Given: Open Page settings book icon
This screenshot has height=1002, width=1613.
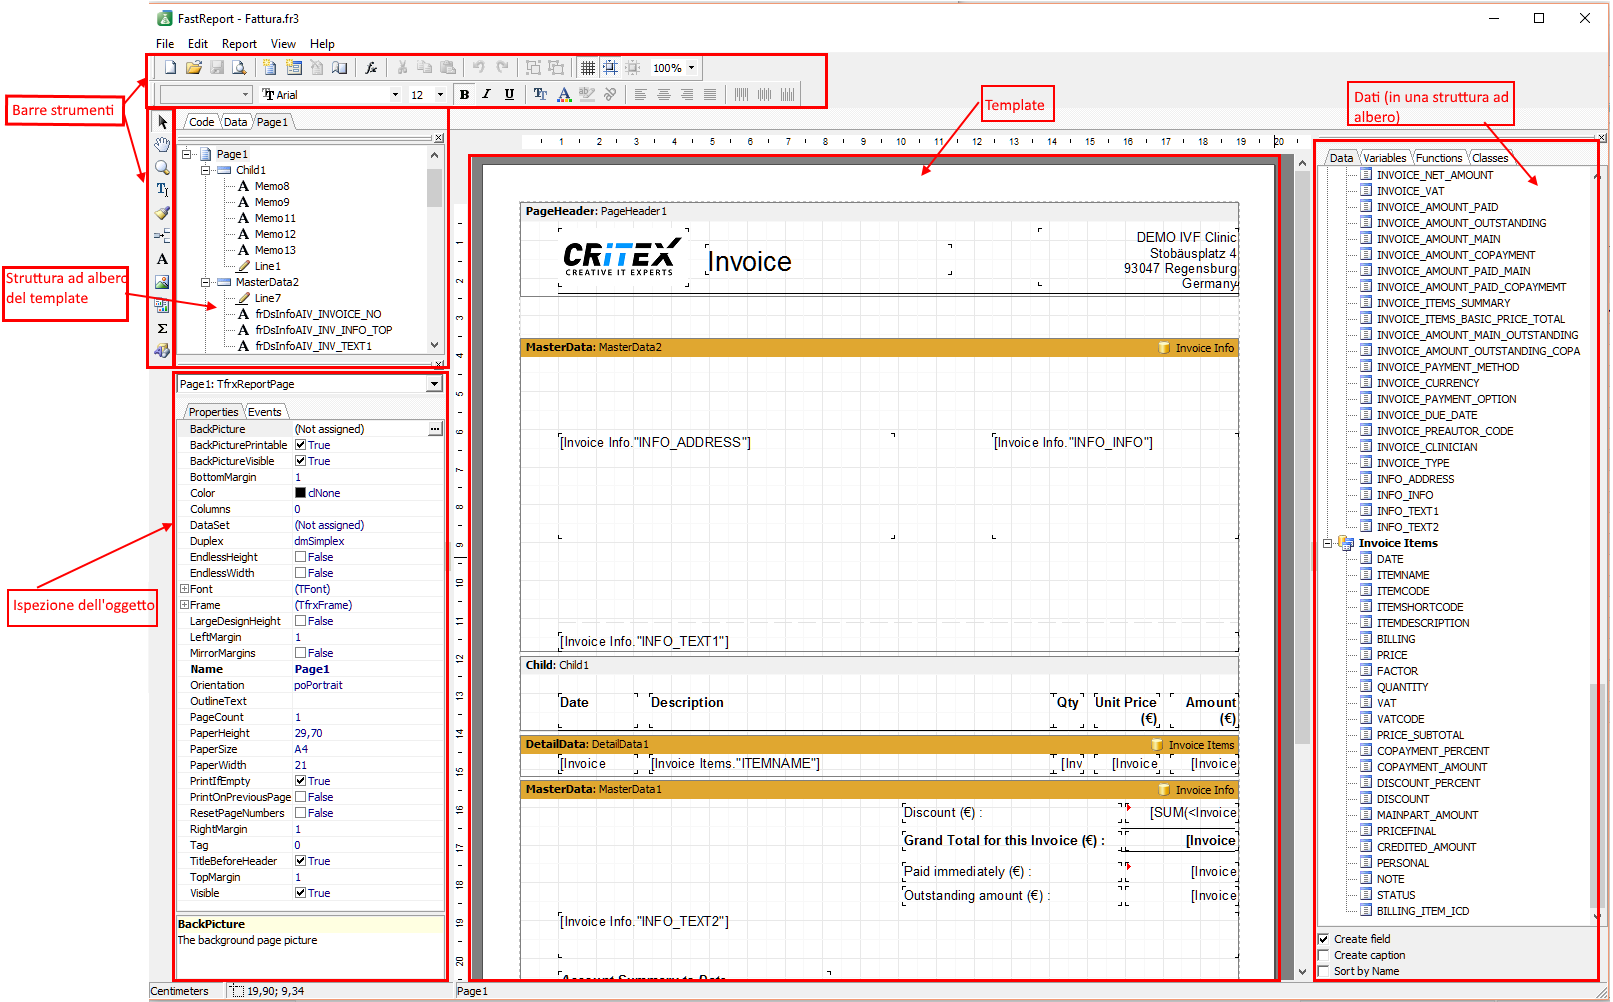Looking at the screenshot, I should click(x=340, y=68).
